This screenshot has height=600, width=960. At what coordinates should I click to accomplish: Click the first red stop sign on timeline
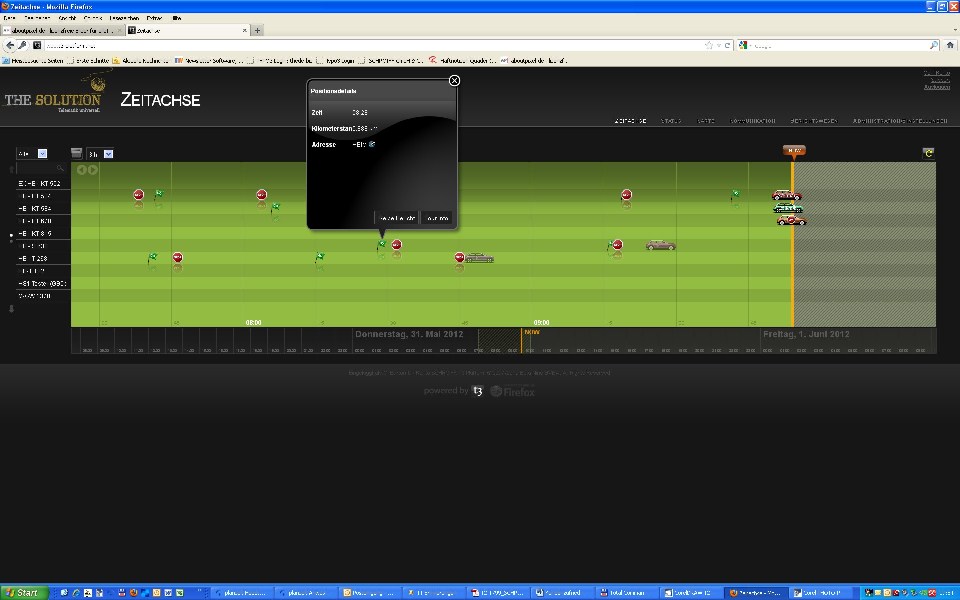[x=138, y=195]
